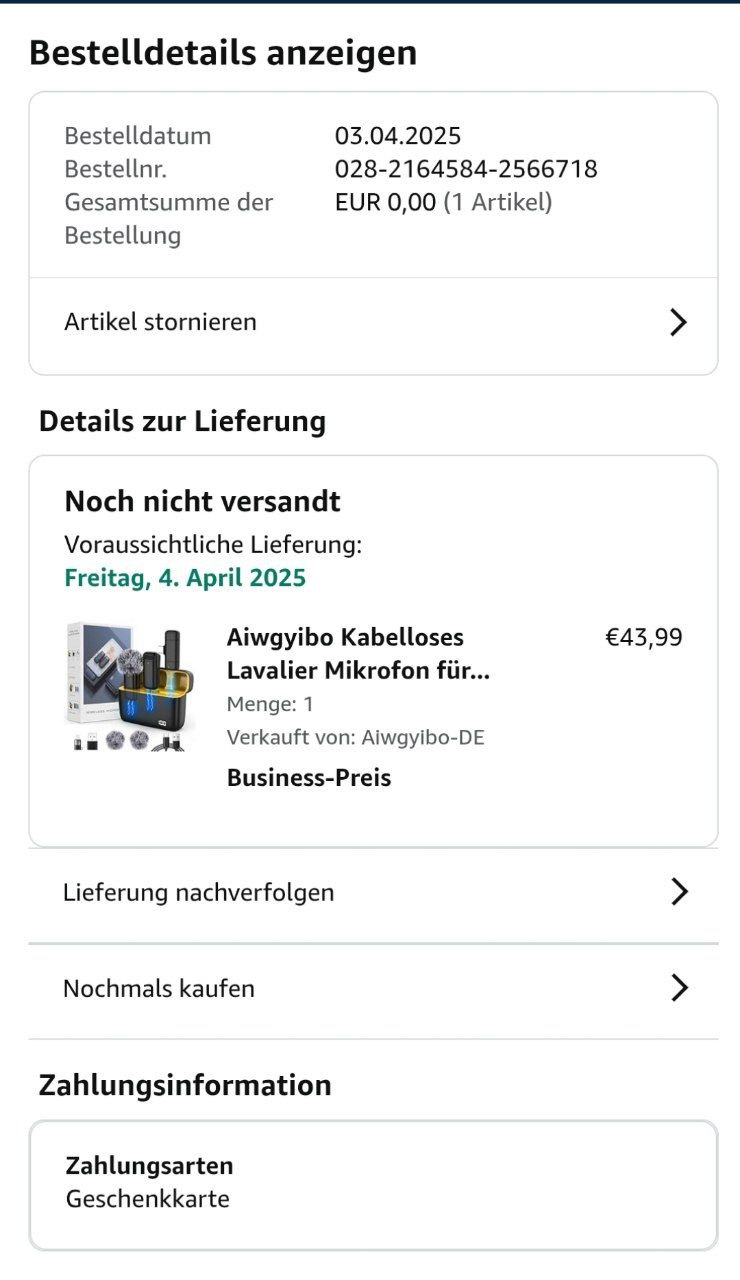The height and width of the screenshot is (1280, 740).
Task: Click the item price €43,99
Action: [x=644, y=637]
